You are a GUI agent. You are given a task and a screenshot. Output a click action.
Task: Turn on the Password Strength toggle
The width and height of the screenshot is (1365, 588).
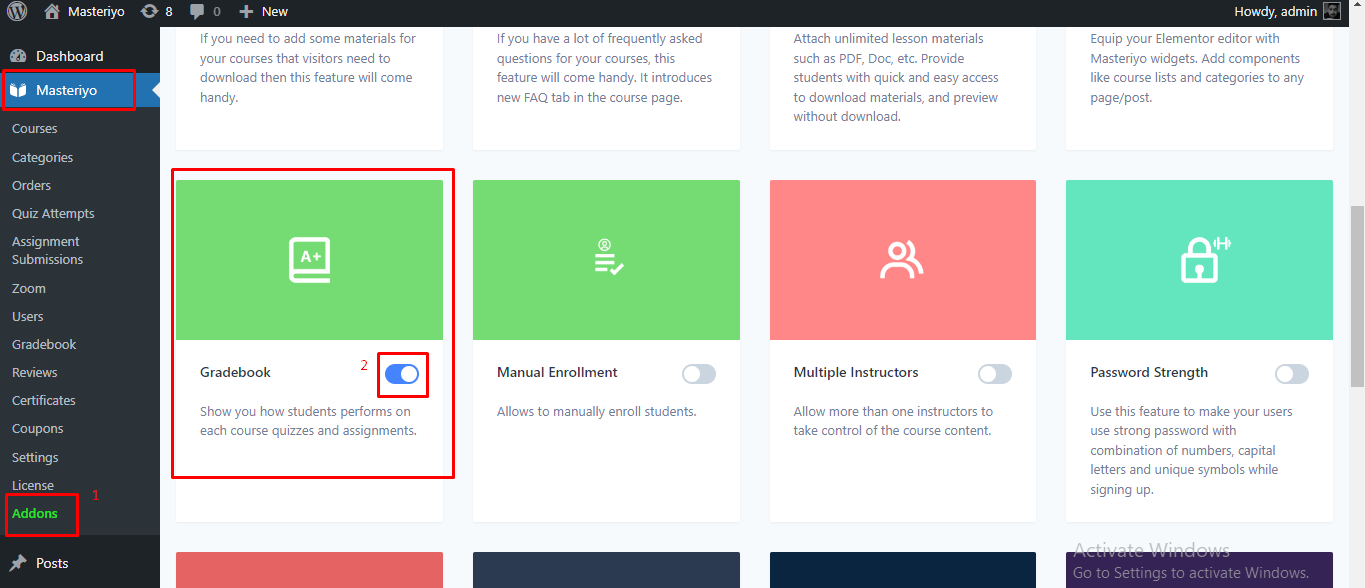(1292, 374)
